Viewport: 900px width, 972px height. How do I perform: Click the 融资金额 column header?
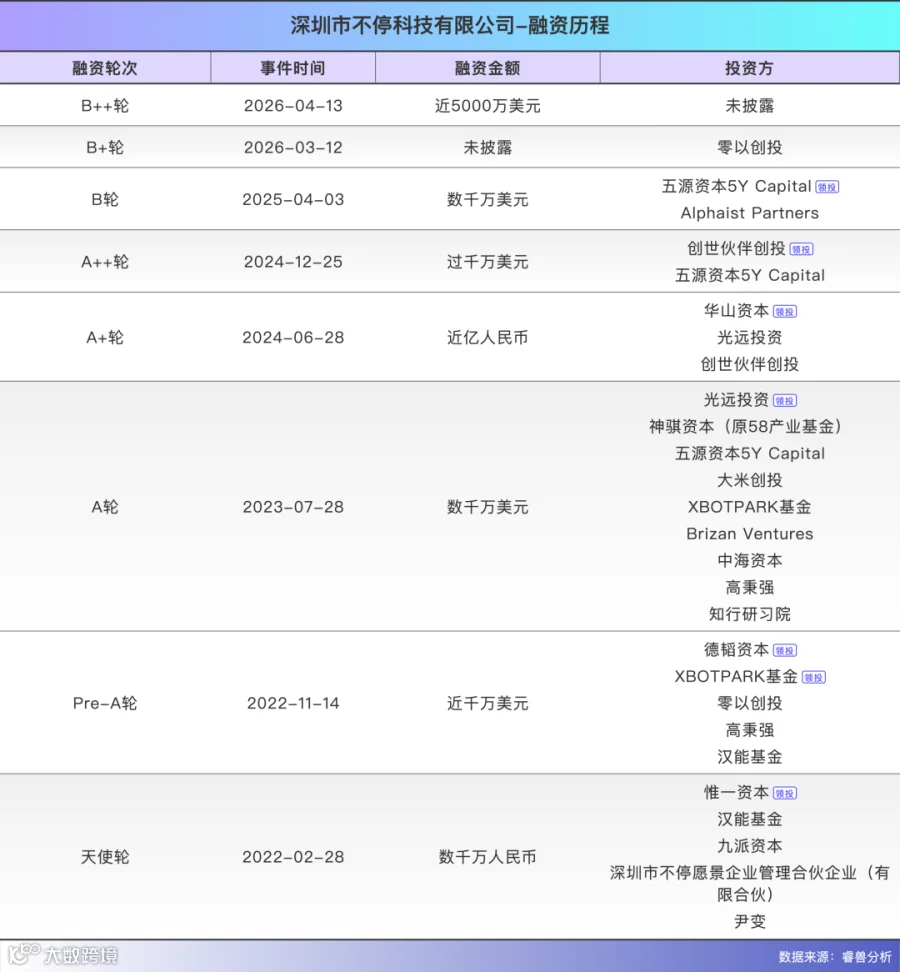click(487, 68)
